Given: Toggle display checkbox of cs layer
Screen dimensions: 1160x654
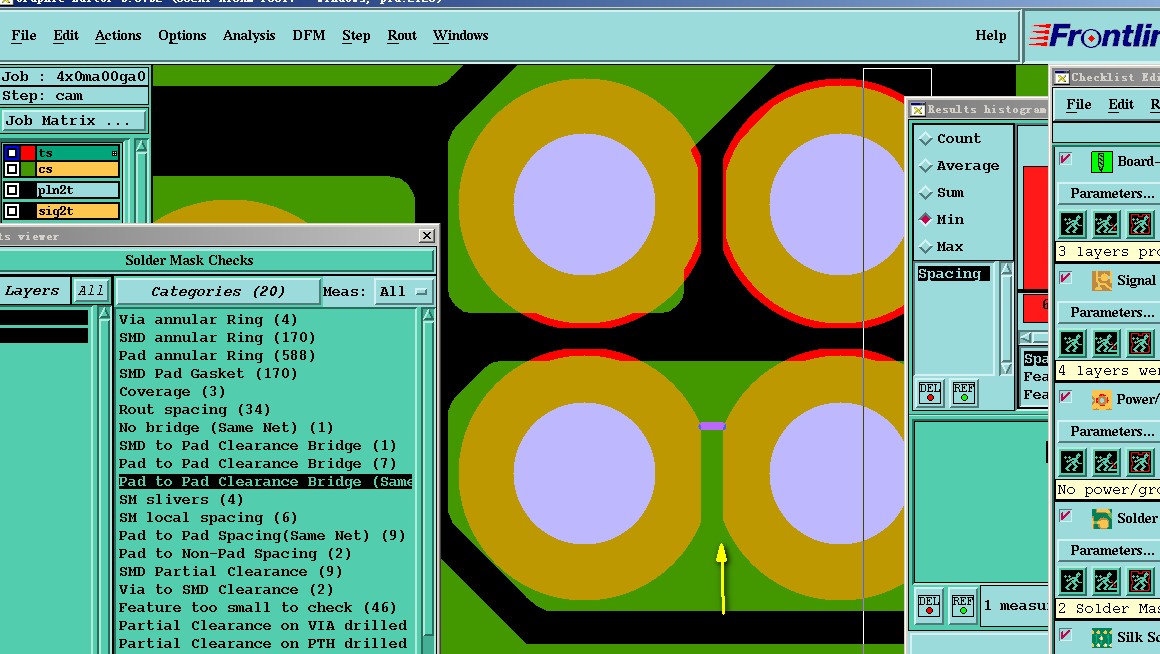Looking at the screenshot, I should click(x=12, y=169).
